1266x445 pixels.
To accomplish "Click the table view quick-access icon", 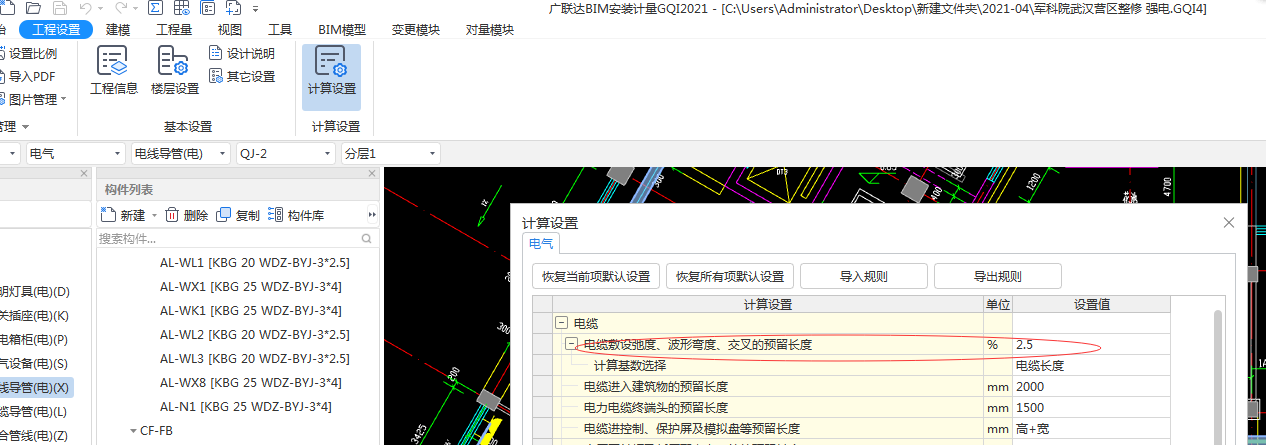I will [x=181, y=8].
